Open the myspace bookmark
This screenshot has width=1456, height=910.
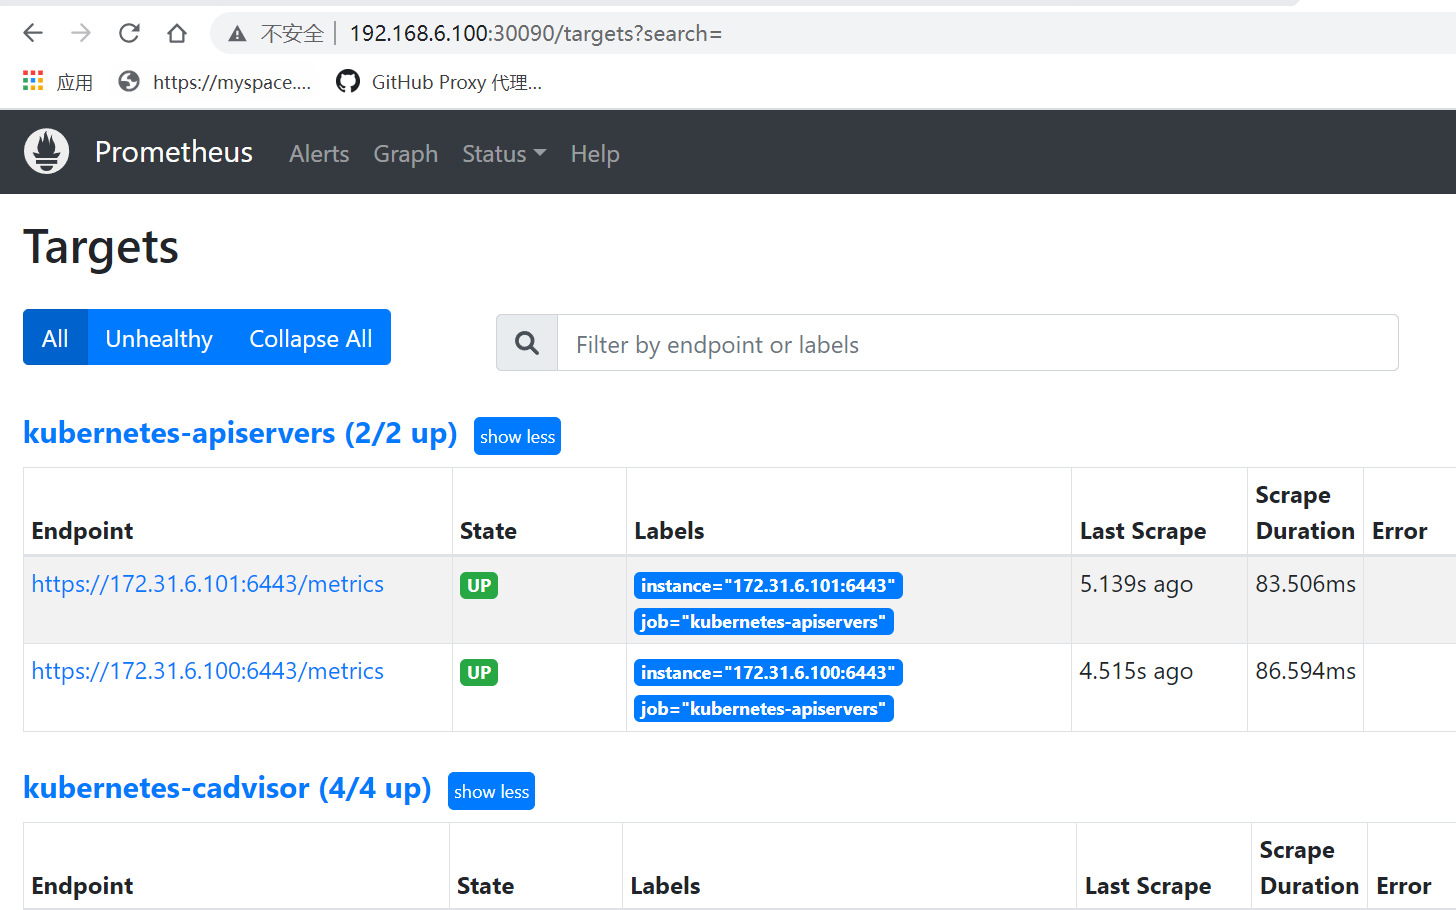pos(214,82)
